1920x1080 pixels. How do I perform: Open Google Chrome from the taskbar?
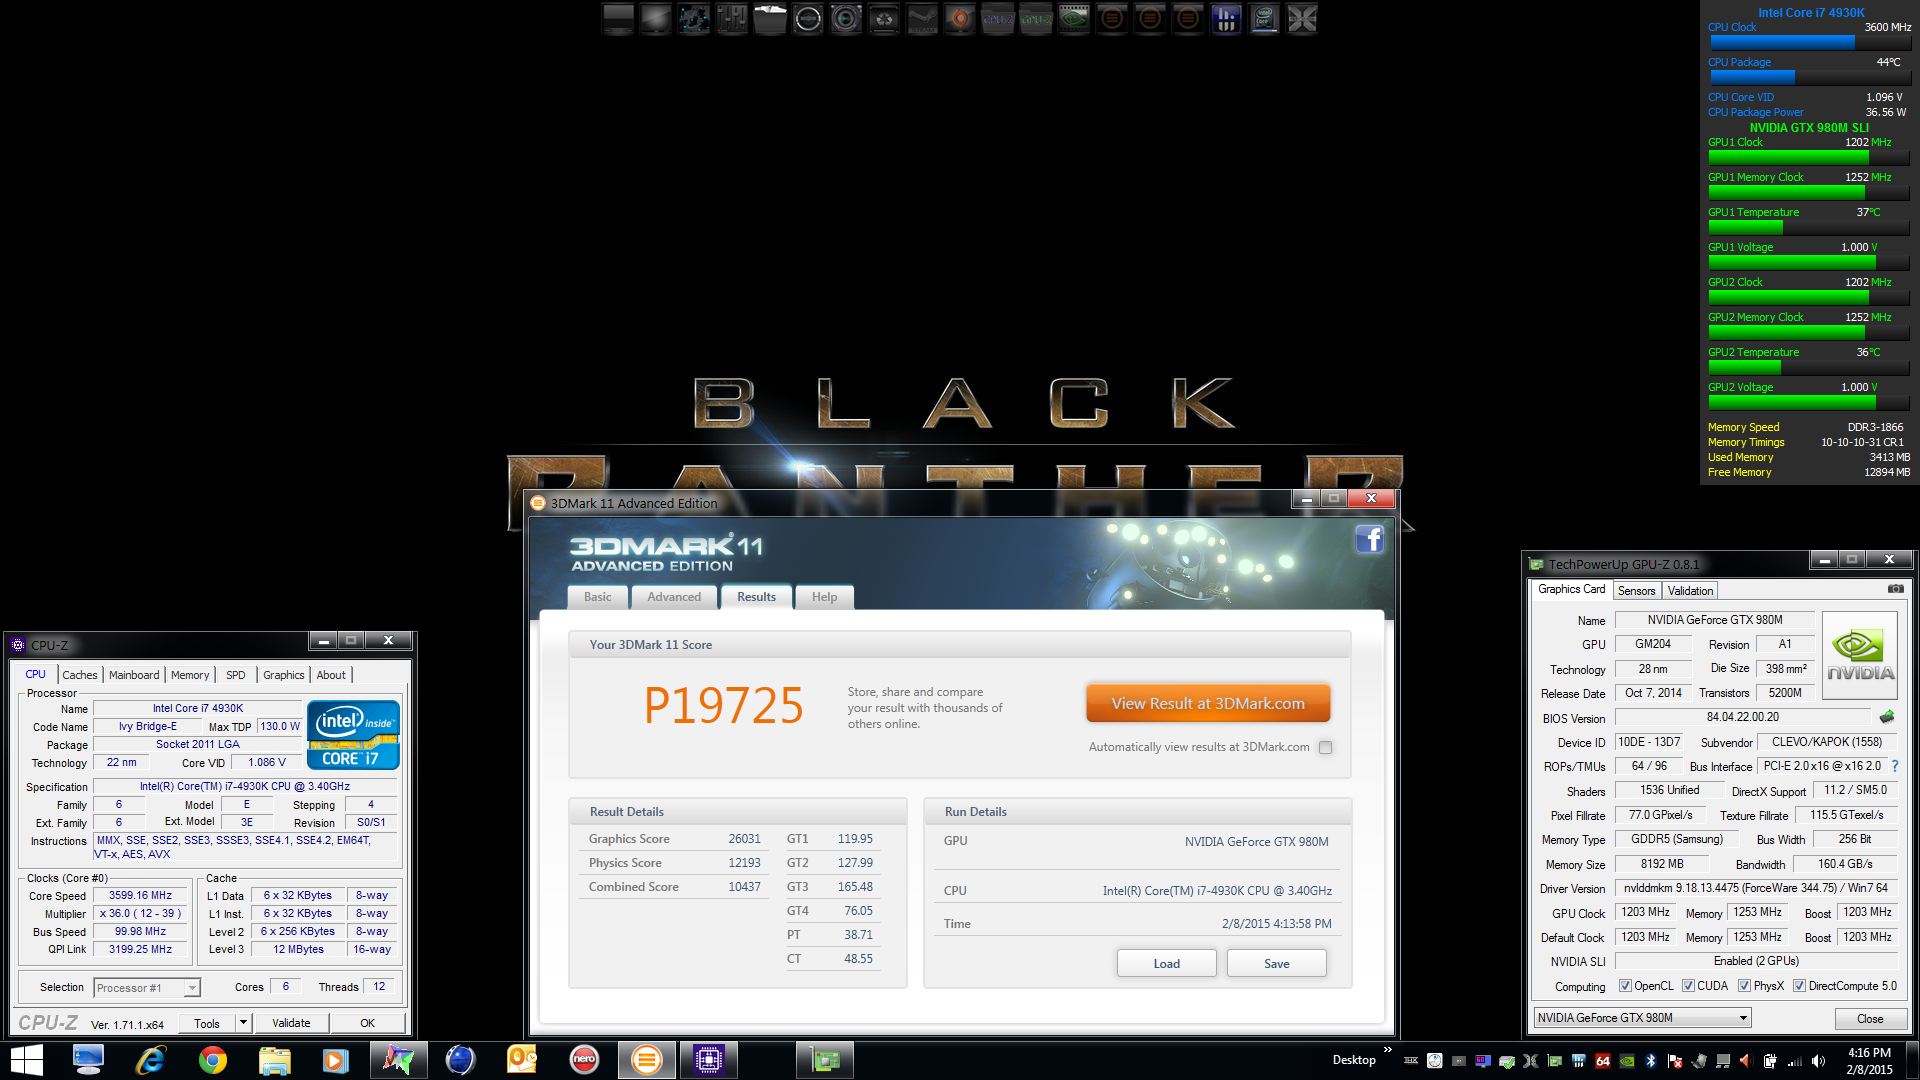click(x=212, y=1060)
